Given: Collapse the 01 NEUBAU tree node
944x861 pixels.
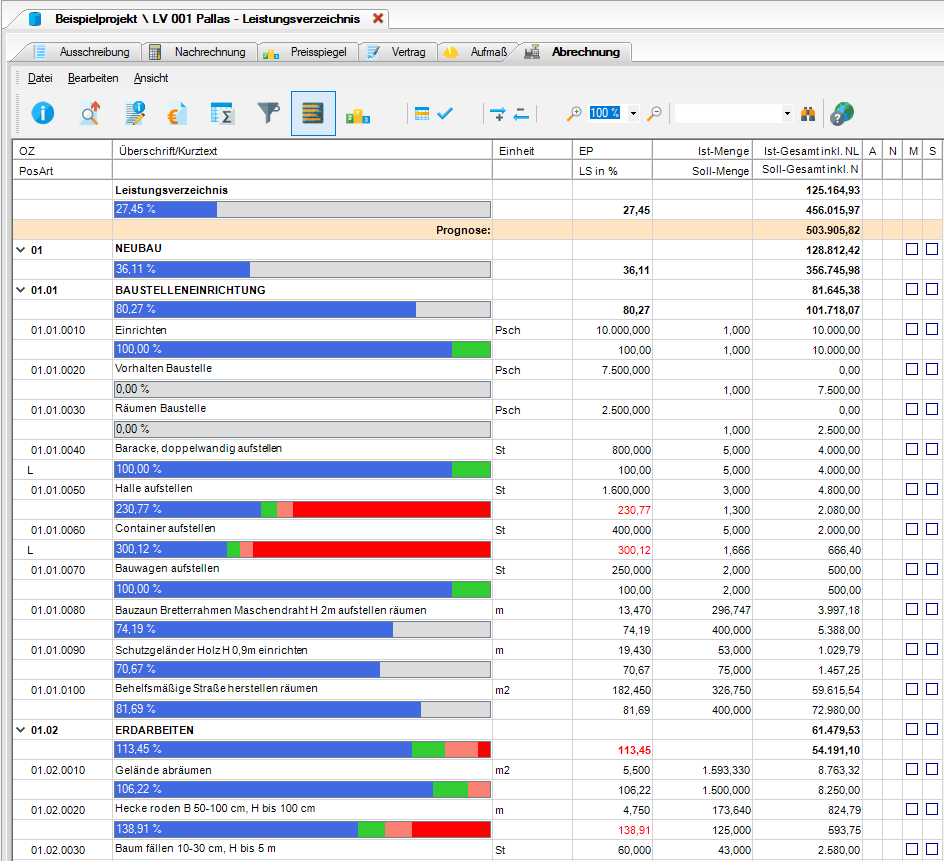Looking at the screenshot, I should click(20, 249).
